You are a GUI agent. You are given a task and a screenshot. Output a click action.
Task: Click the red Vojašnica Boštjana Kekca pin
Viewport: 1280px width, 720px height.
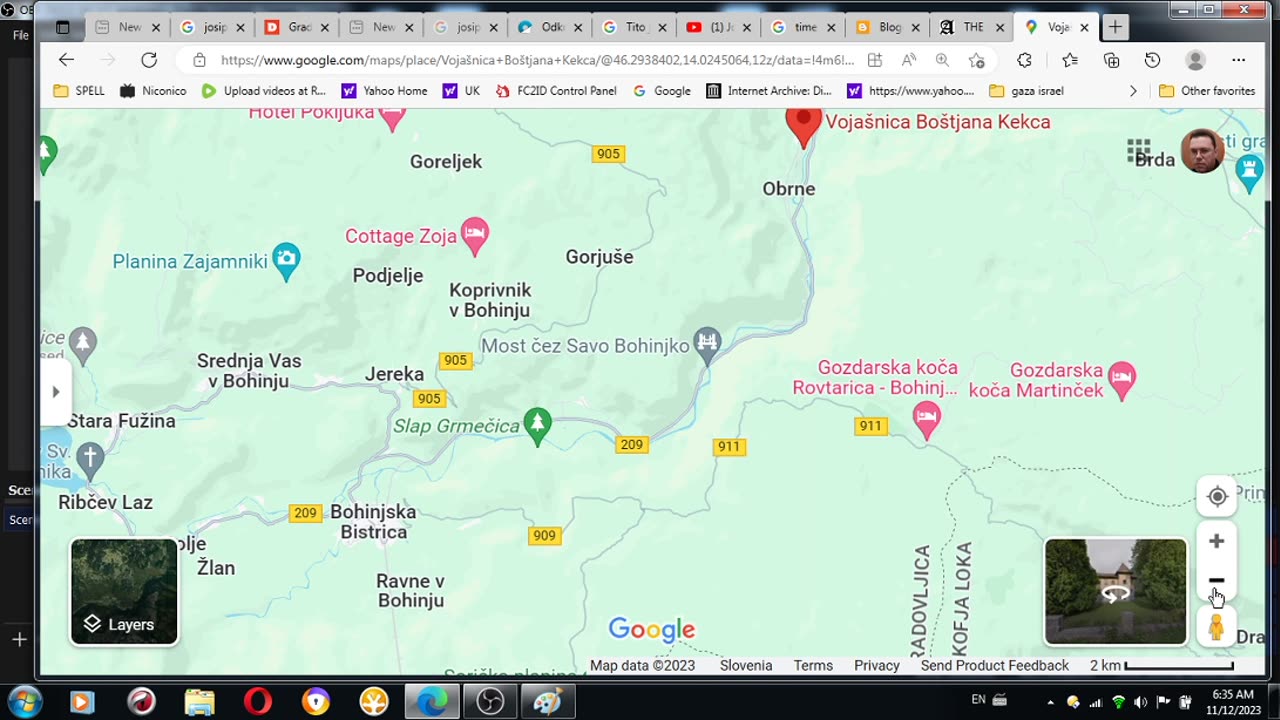click(x=803, y=127)
